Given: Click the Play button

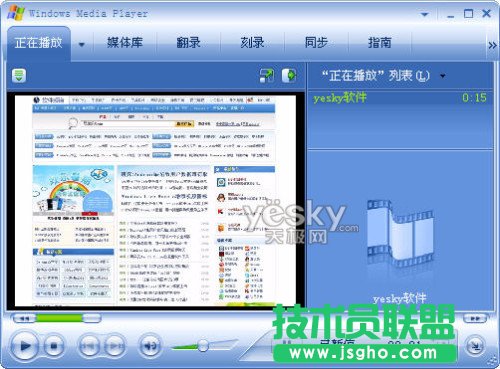Looking at the screenshot, I should point(25,346).
